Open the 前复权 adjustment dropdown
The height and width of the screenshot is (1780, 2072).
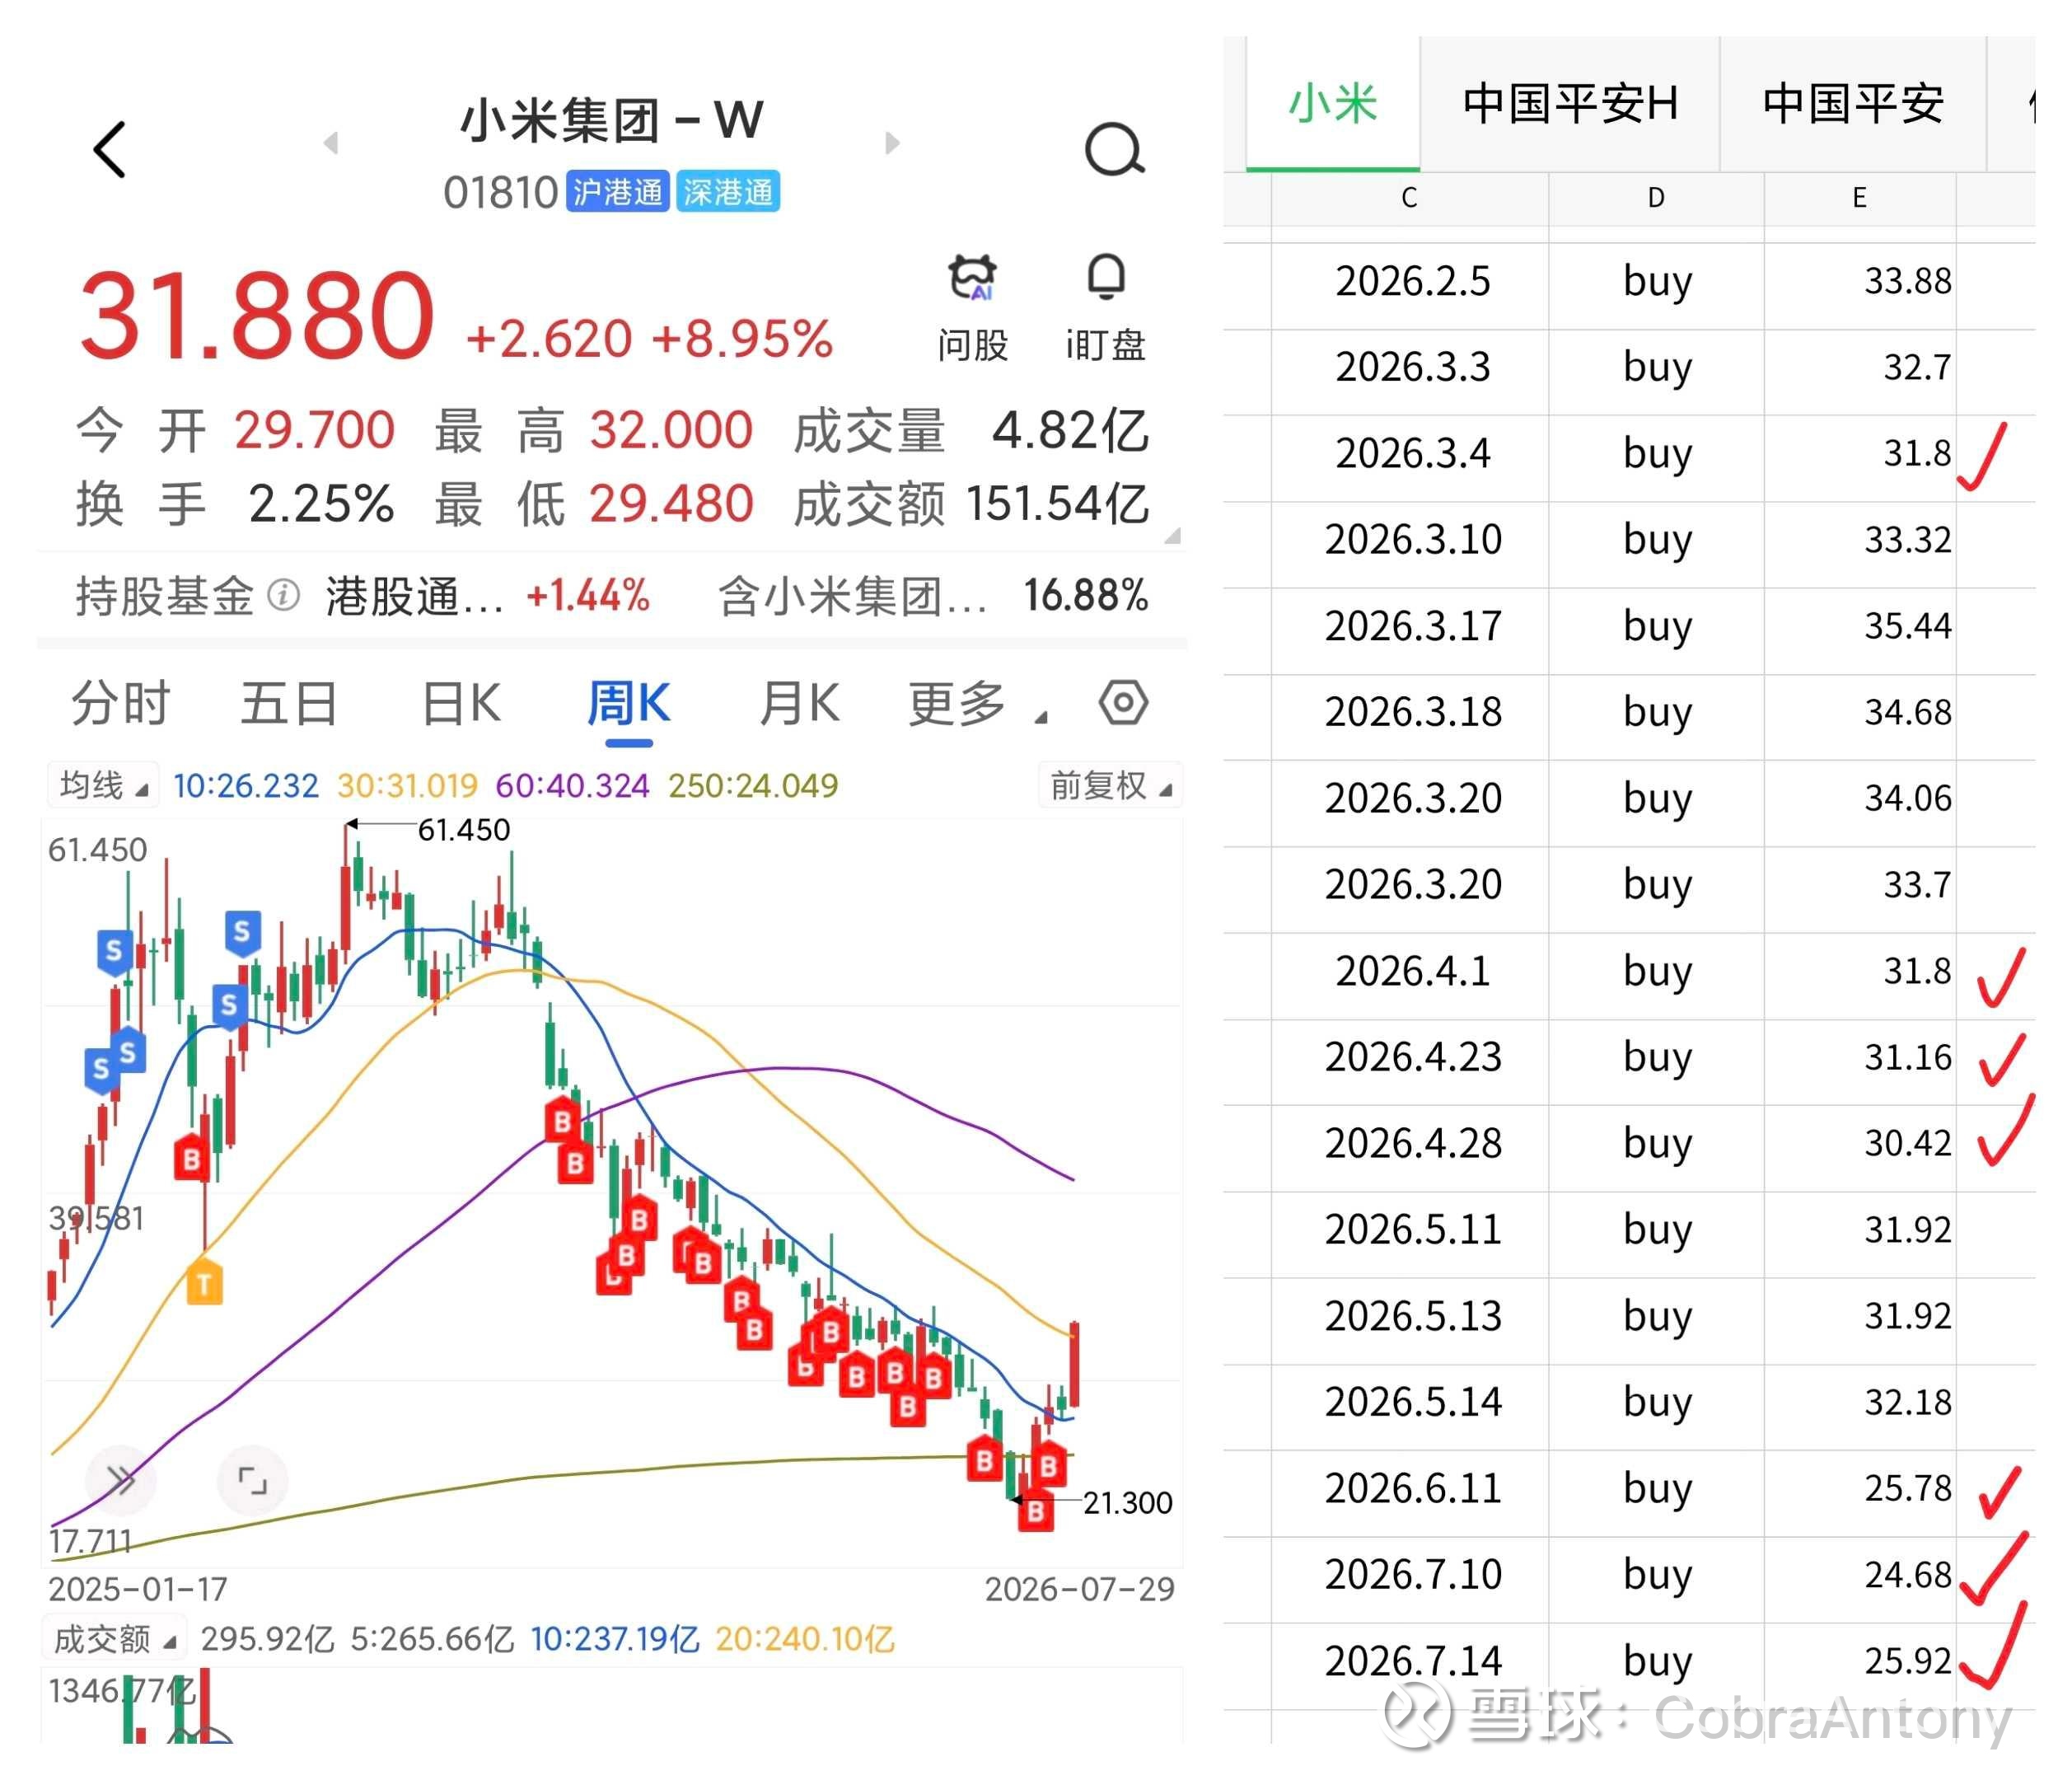tap(1110, 785)
